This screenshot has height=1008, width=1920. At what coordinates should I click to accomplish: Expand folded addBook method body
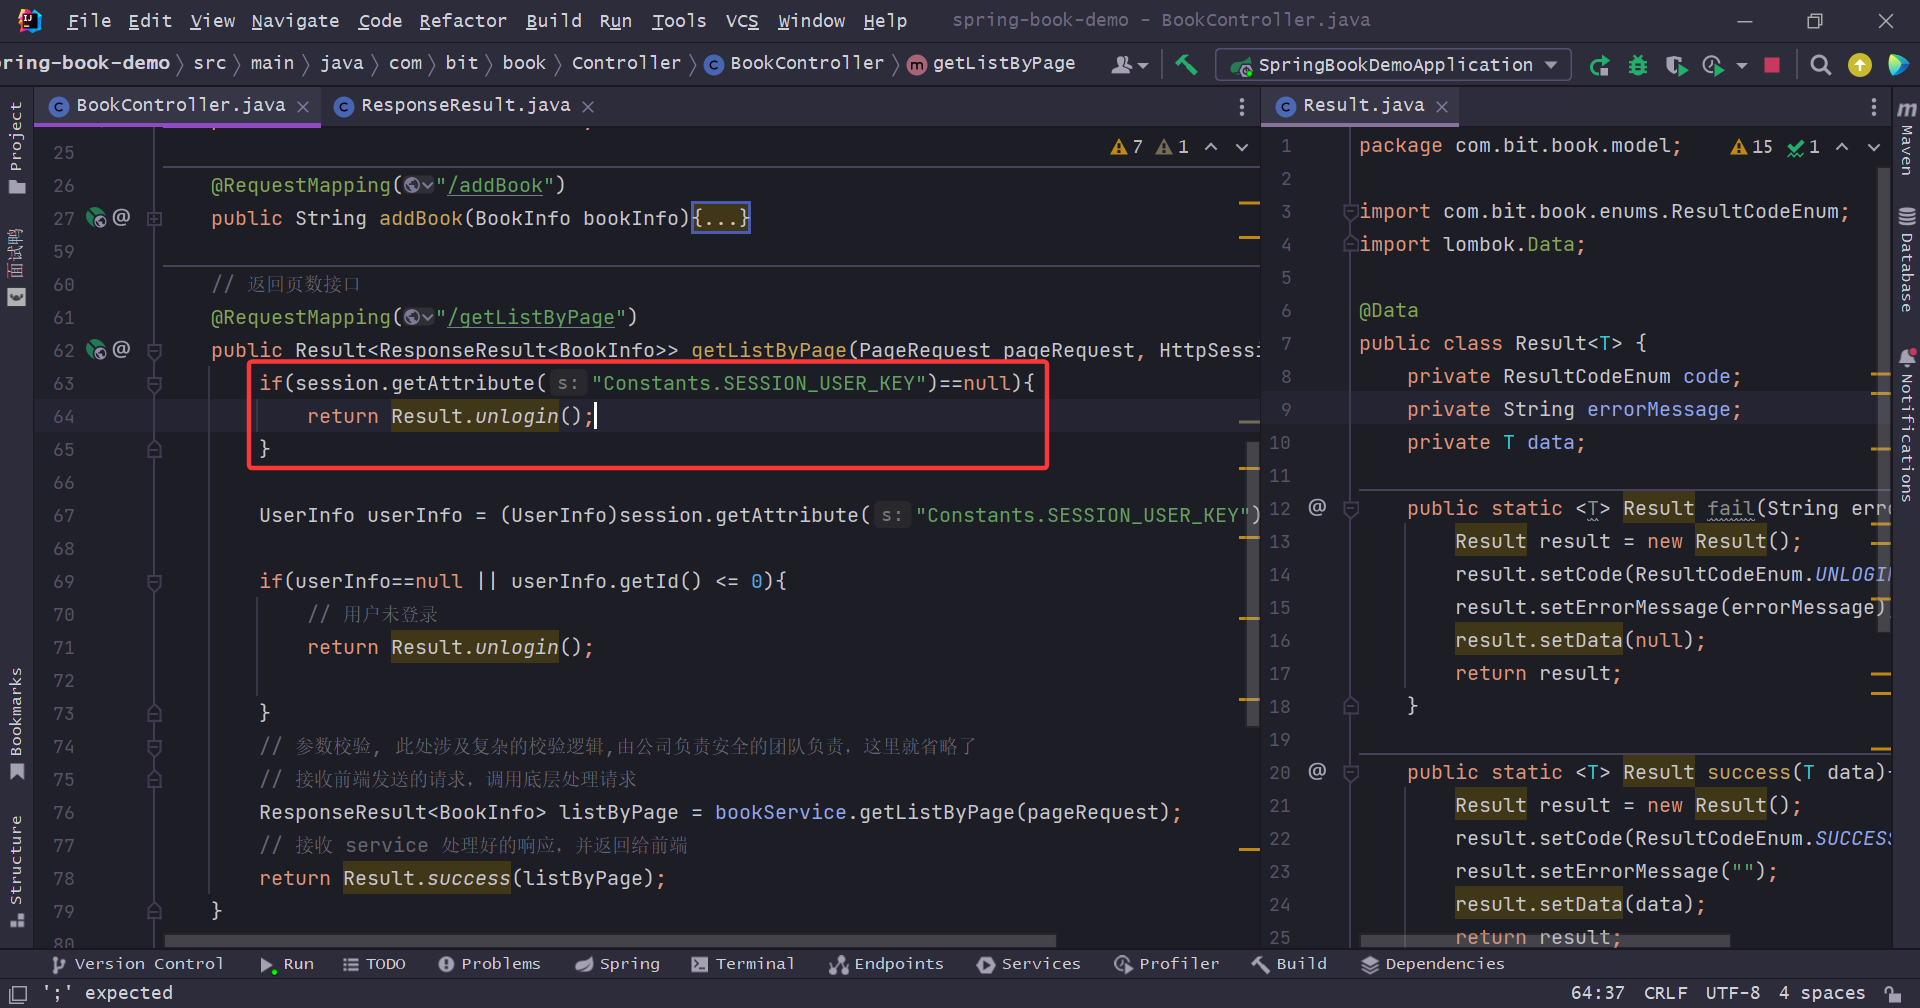721,218
